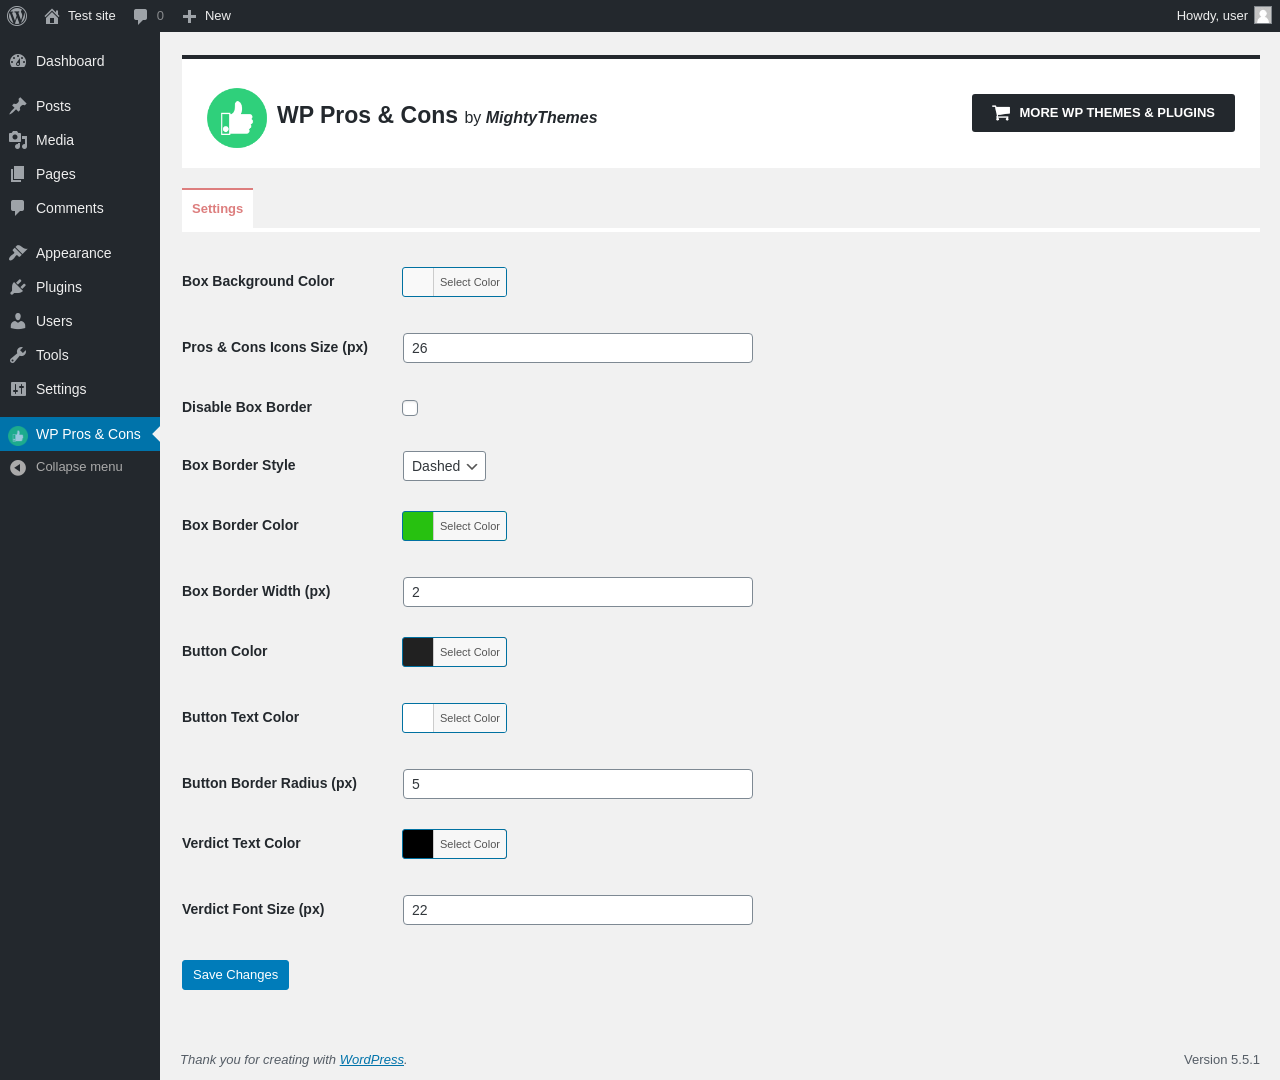
Task: Switch to the Settings tab
Action: coord(217,209)
